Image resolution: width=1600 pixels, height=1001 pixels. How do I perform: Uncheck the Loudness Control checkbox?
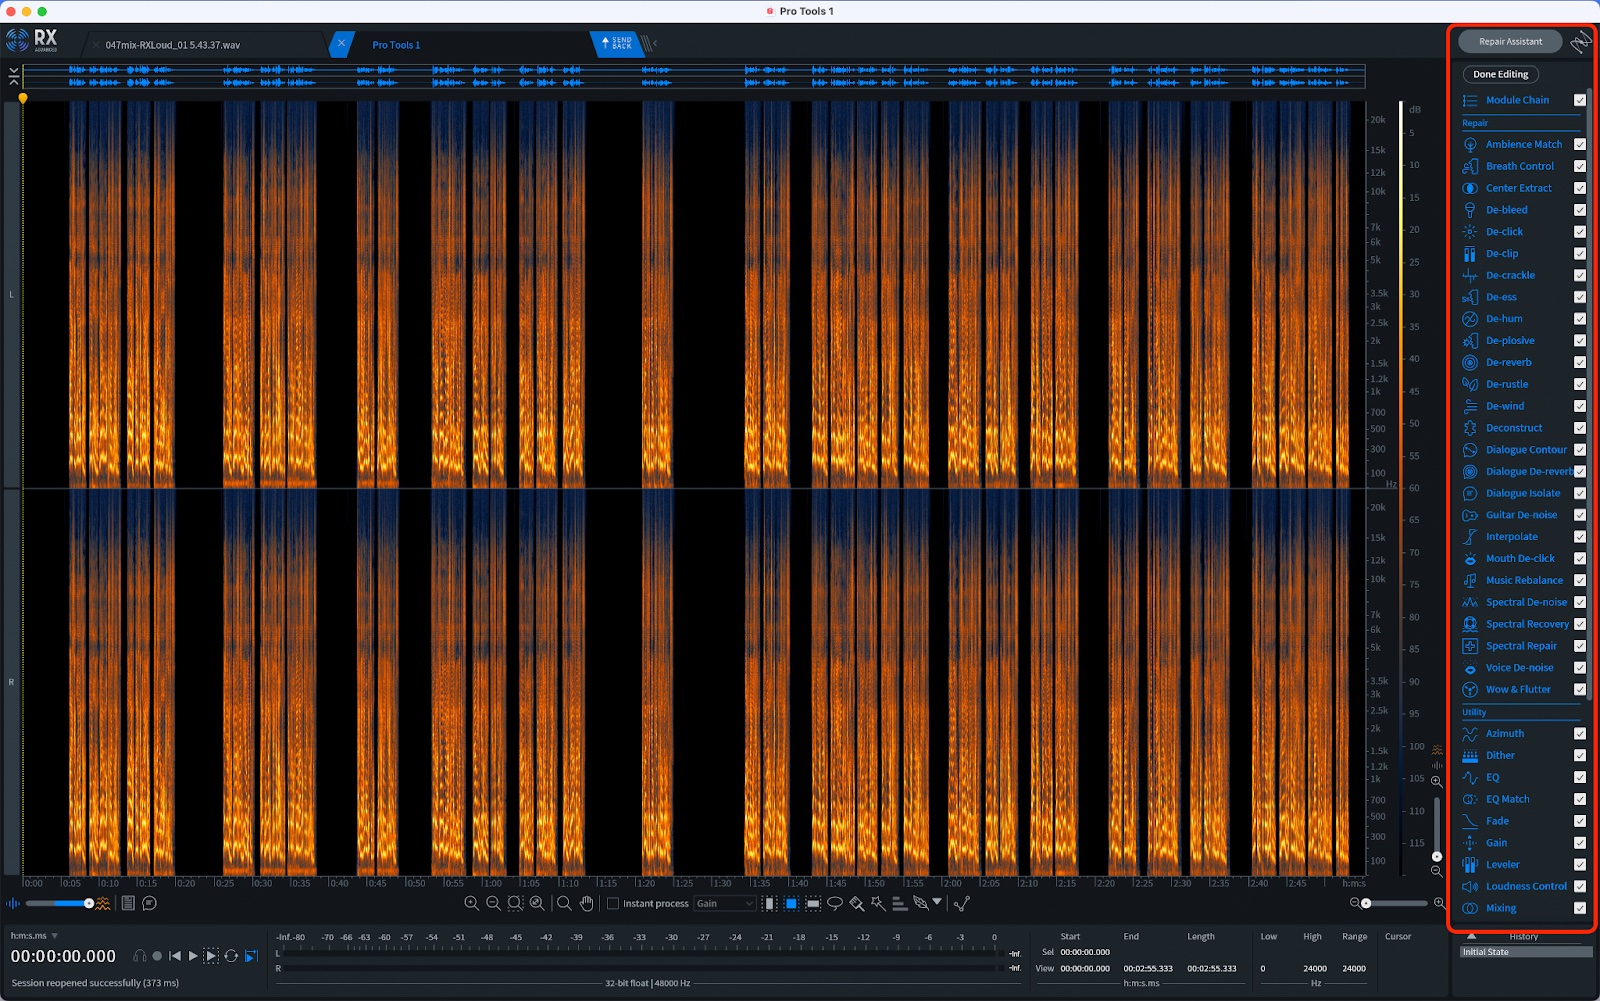(x=1580, y=886)
